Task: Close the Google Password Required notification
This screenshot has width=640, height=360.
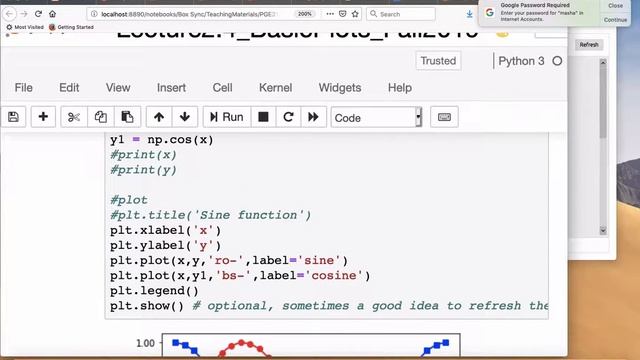Action: pos(615,6)
